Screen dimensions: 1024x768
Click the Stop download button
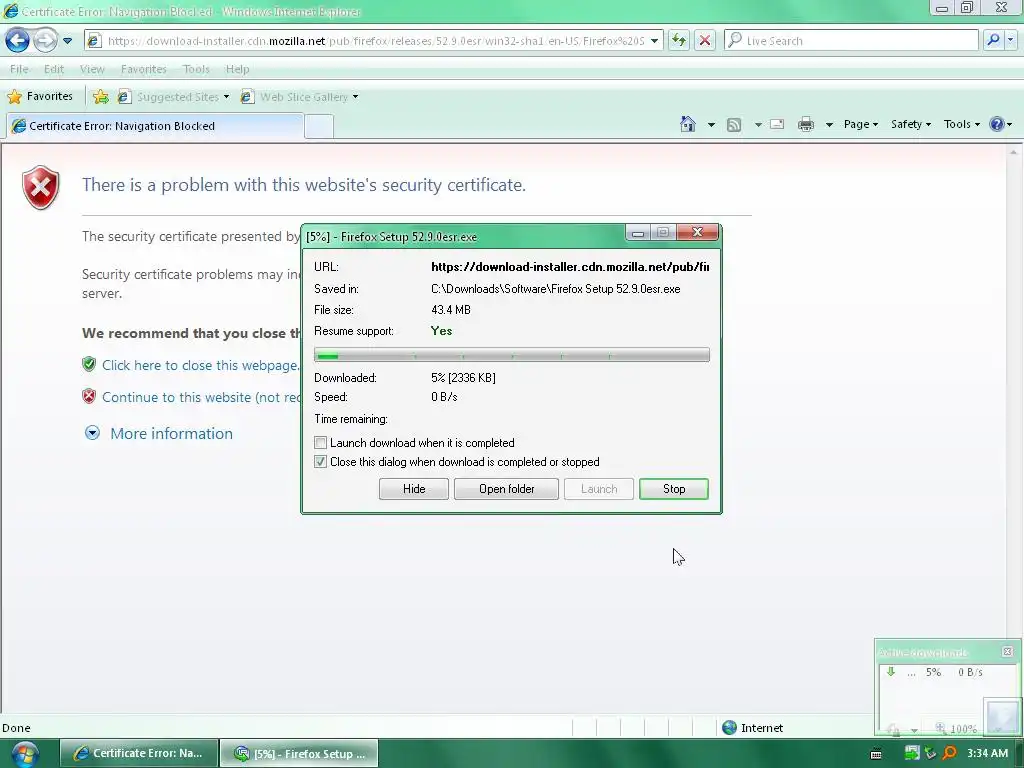coord(674,489)
